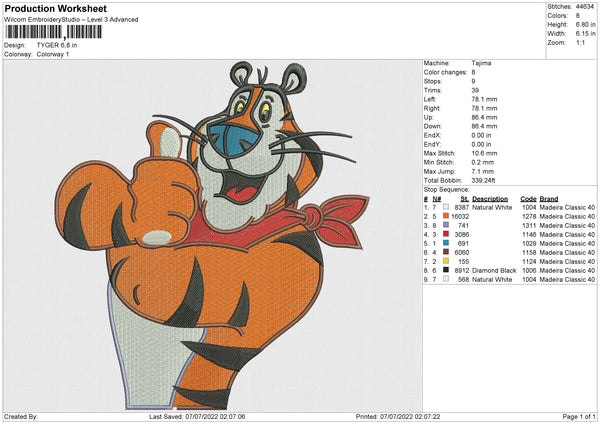Click stitch count 8387 in row 1

click(x=461, y=207)
